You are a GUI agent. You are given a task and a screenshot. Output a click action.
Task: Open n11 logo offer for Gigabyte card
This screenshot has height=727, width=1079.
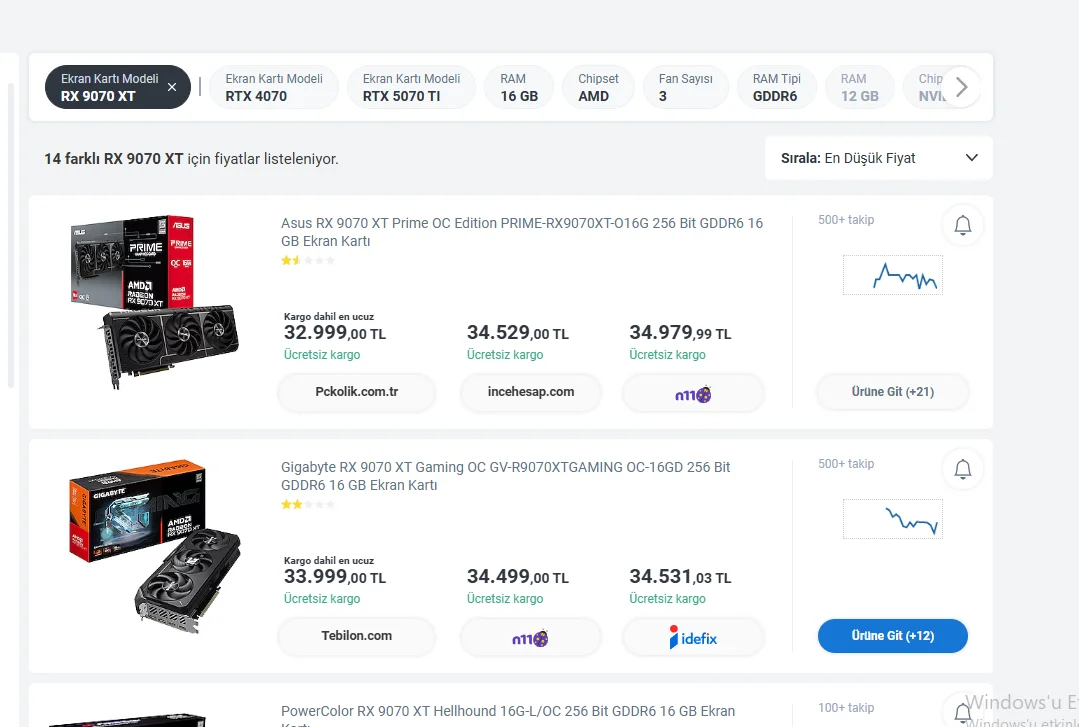pyautogui.click(x=530, y=637)
